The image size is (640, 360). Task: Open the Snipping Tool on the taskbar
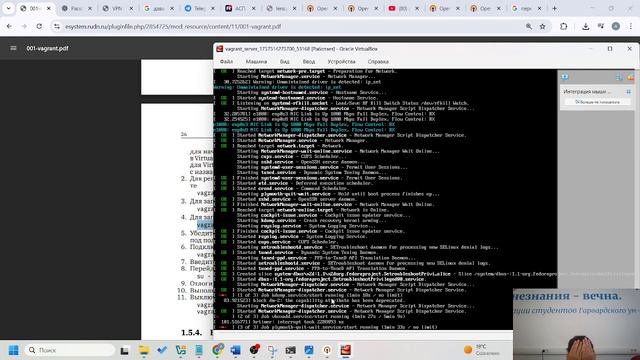[x=272, y=350]
